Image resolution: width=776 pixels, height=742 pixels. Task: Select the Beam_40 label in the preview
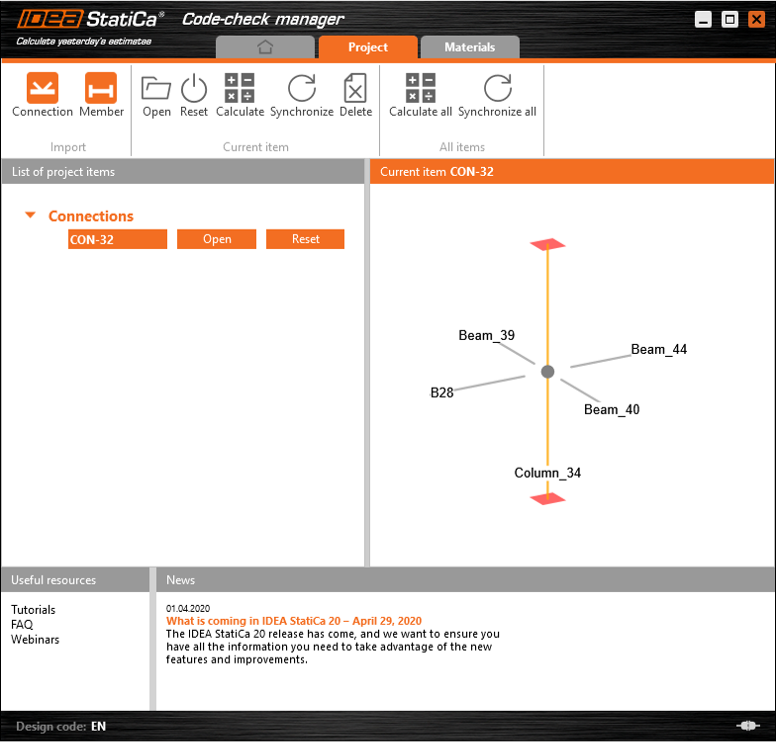pyautogui.click(x=612, y=410)
